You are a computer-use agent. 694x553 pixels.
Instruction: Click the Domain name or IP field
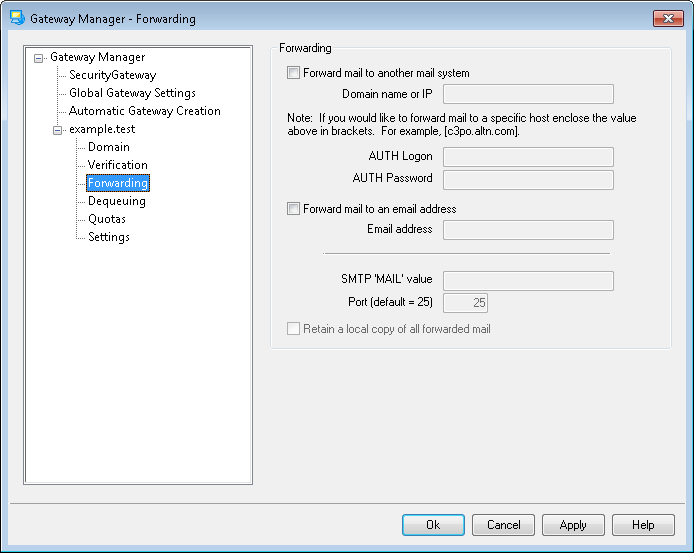pyautogui.click(x=528, y=94)
